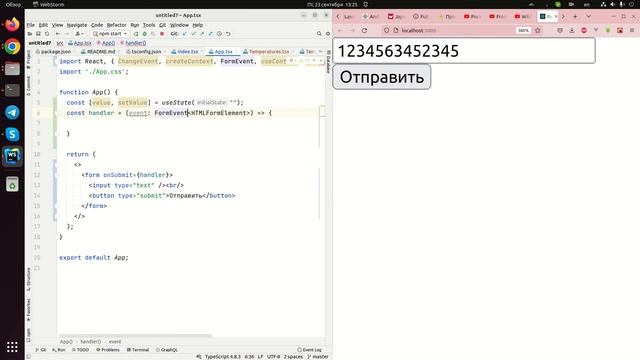This screenshot has width=640, height=360.
Task: Click LF line separator selector
Action: click(x=260, y=357)
